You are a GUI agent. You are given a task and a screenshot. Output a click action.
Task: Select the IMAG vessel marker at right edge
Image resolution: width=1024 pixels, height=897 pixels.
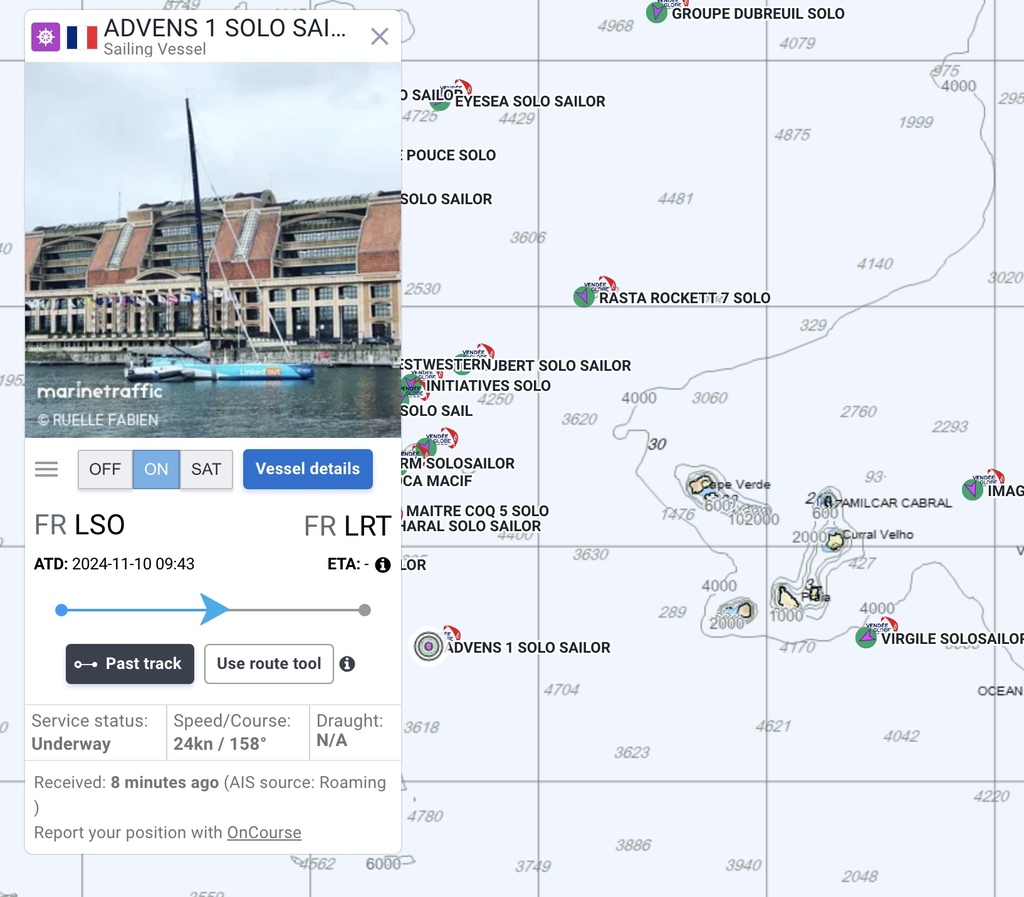coord(972,489)
